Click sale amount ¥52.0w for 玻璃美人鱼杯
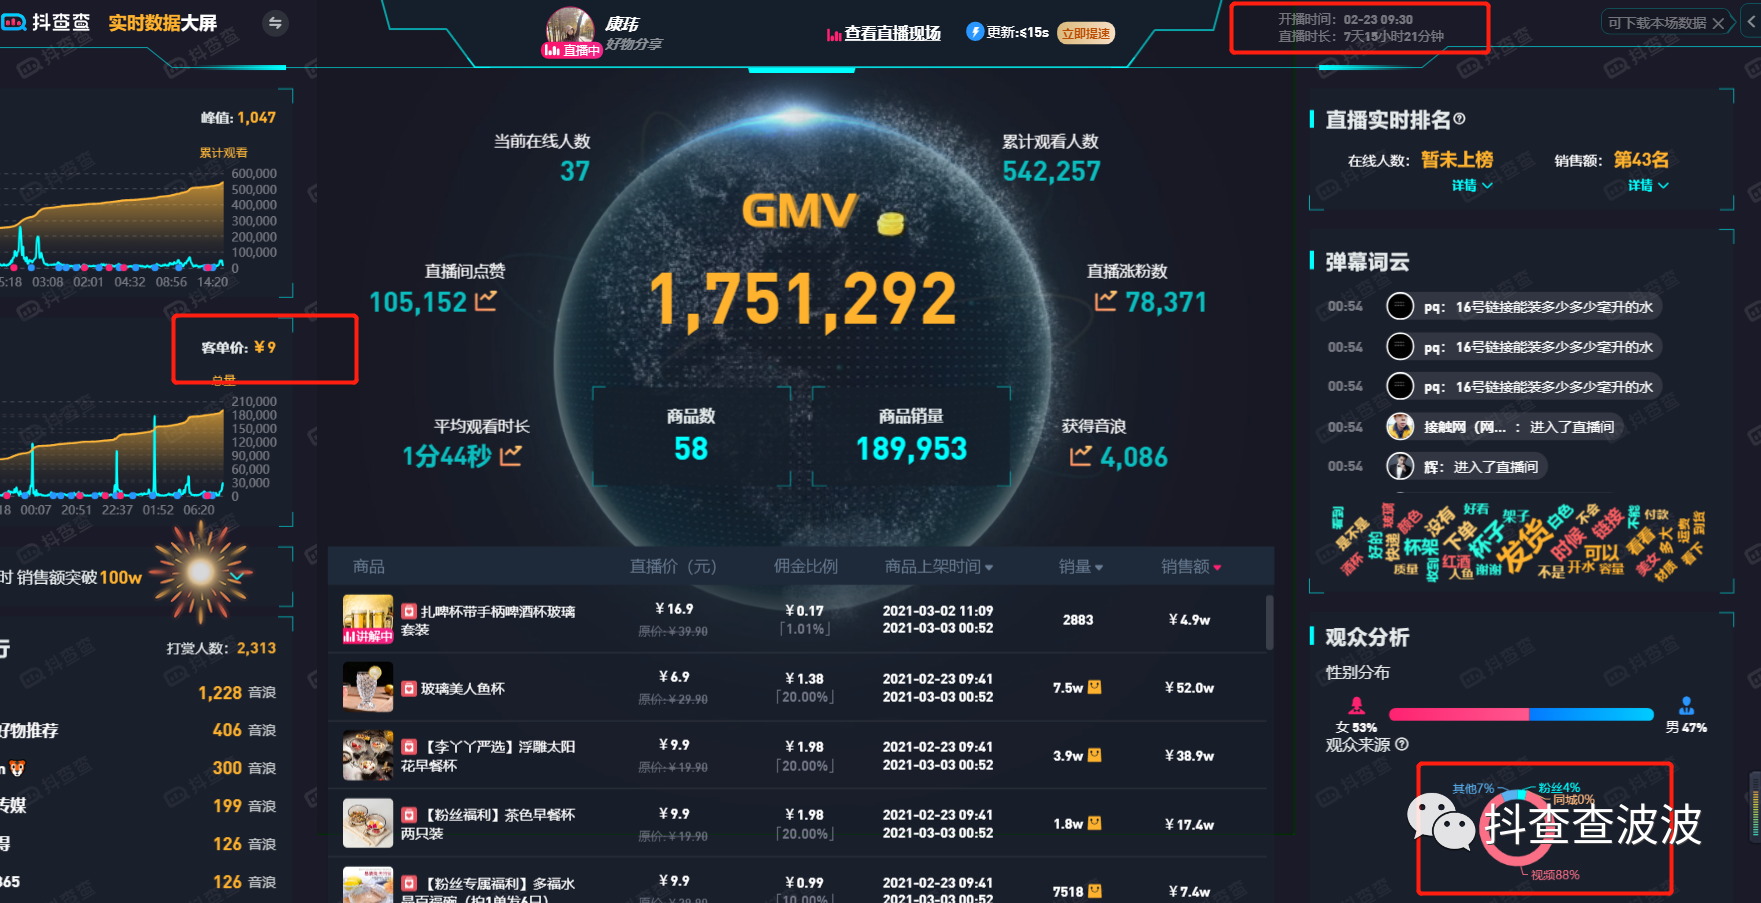This screenshot has height=903, width=1761. tap(1189, 688)
